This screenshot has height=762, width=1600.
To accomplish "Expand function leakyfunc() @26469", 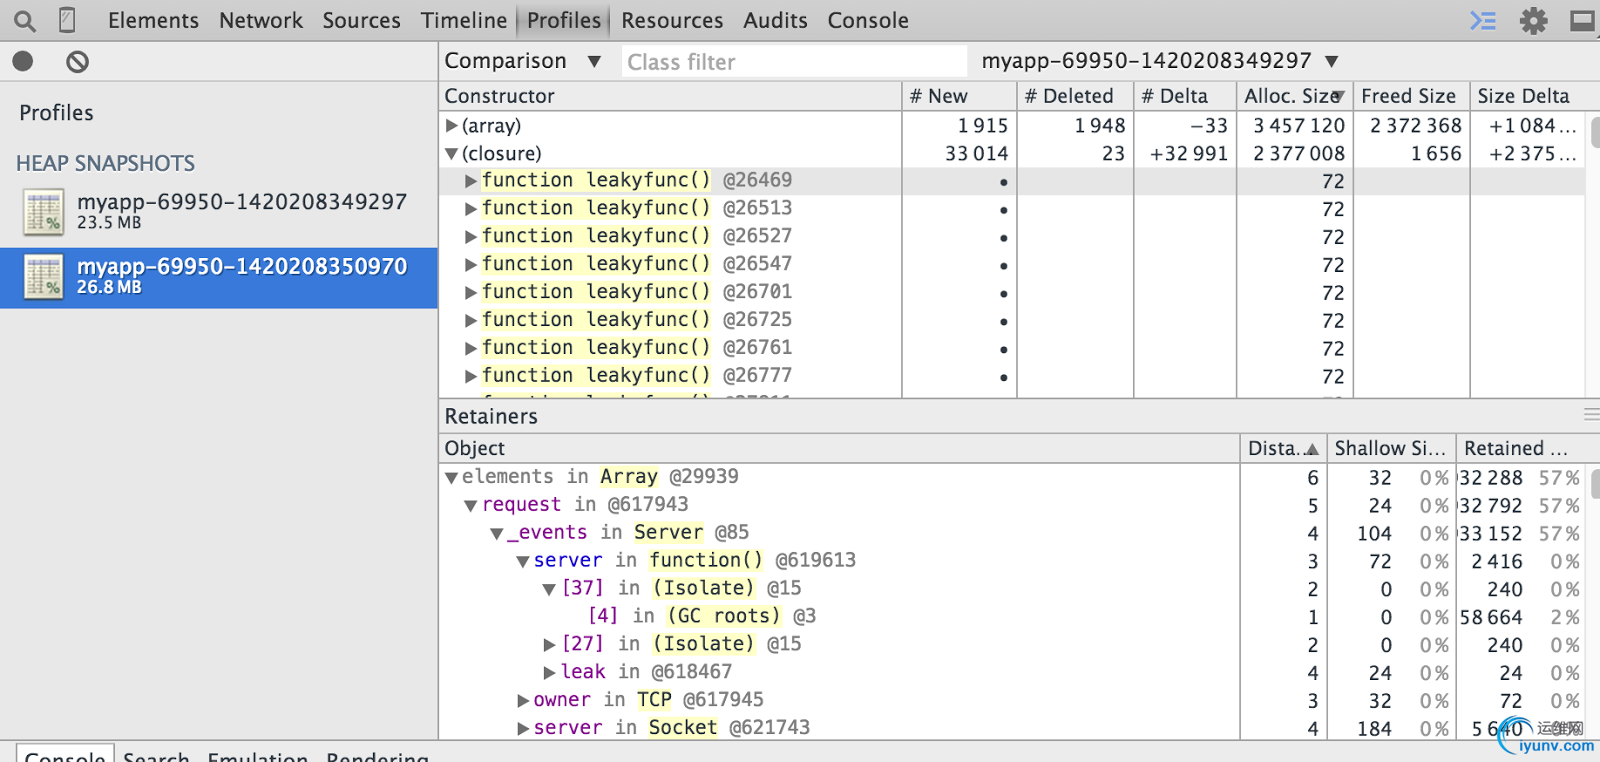I will 471,181.
